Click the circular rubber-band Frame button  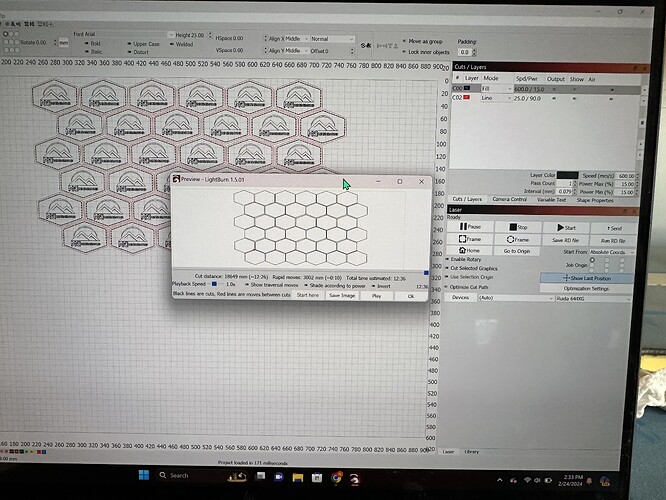518,240
